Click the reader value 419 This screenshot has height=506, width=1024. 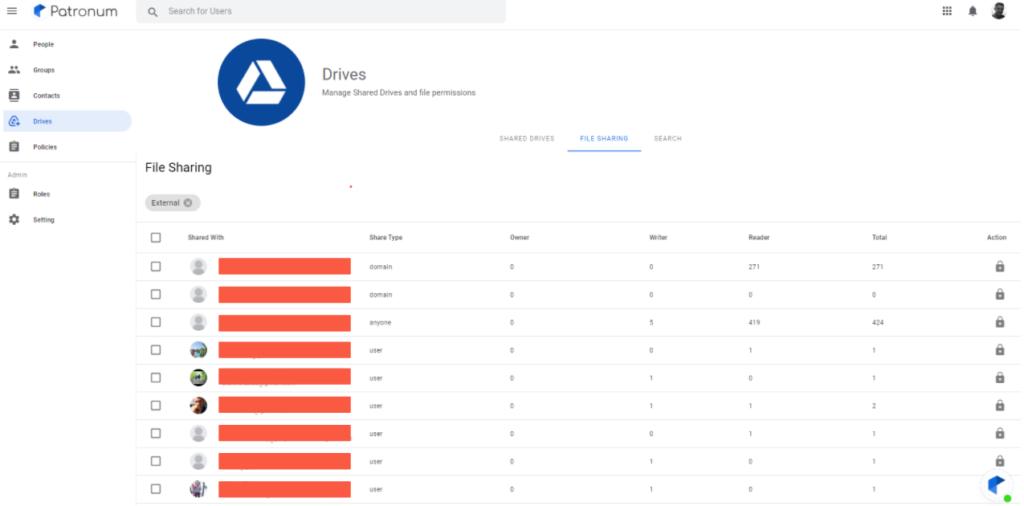coord(754,323)
